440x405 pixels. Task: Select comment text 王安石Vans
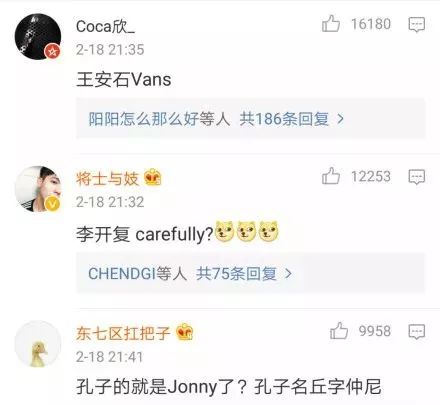click(x=124, y=80)
